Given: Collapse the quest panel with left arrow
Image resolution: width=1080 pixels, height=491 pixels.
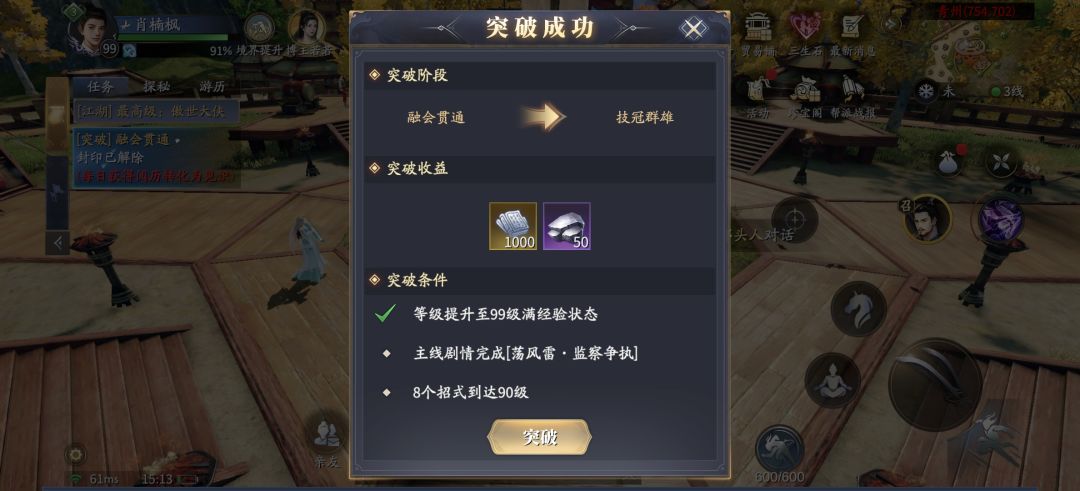Looking at the screenshot, I should point(57,242).
